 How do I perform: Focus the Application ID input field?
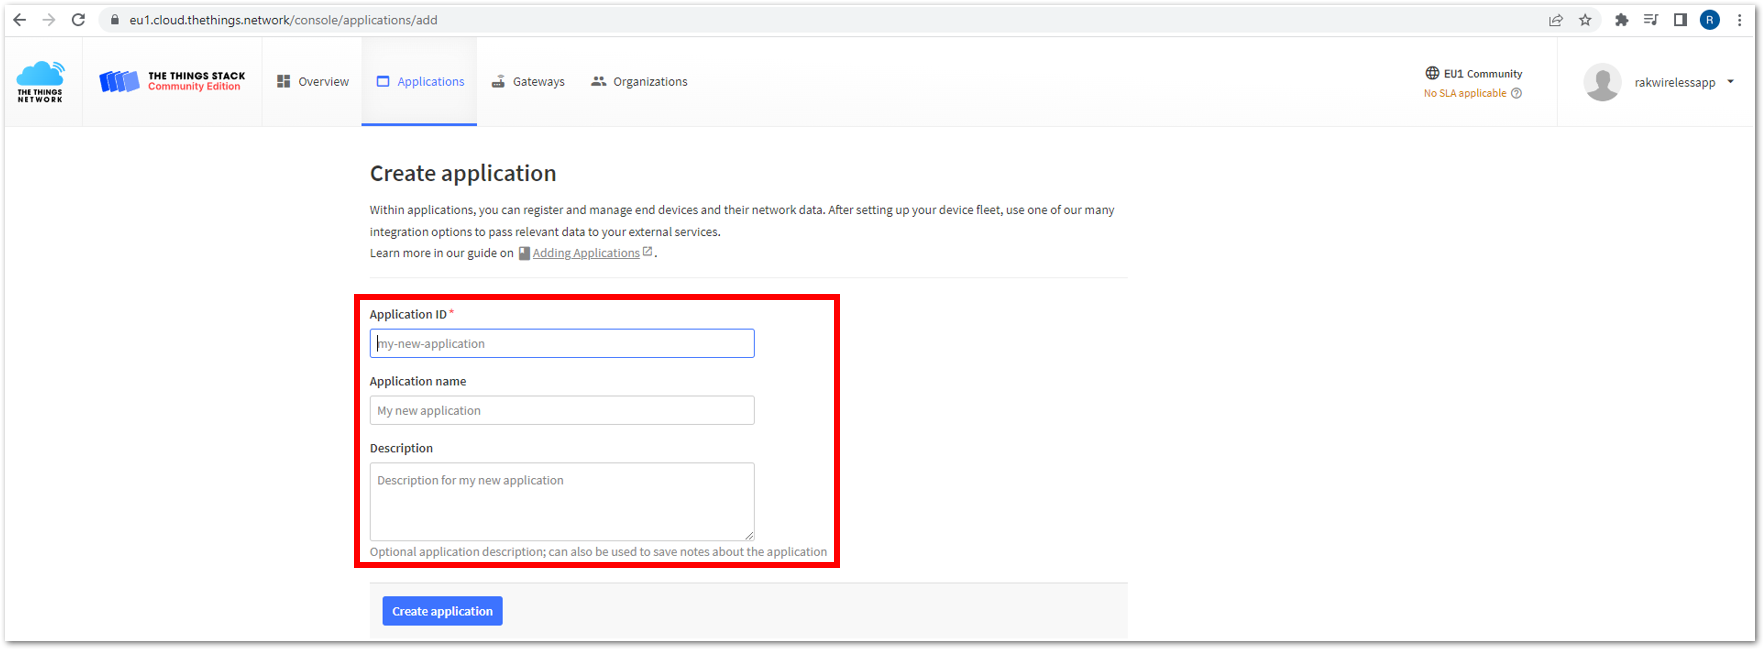pos(562,344)
